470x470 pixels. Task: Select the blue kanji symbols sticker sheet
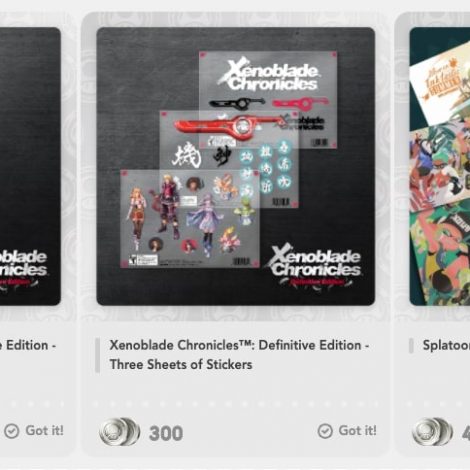click(229, 159)
